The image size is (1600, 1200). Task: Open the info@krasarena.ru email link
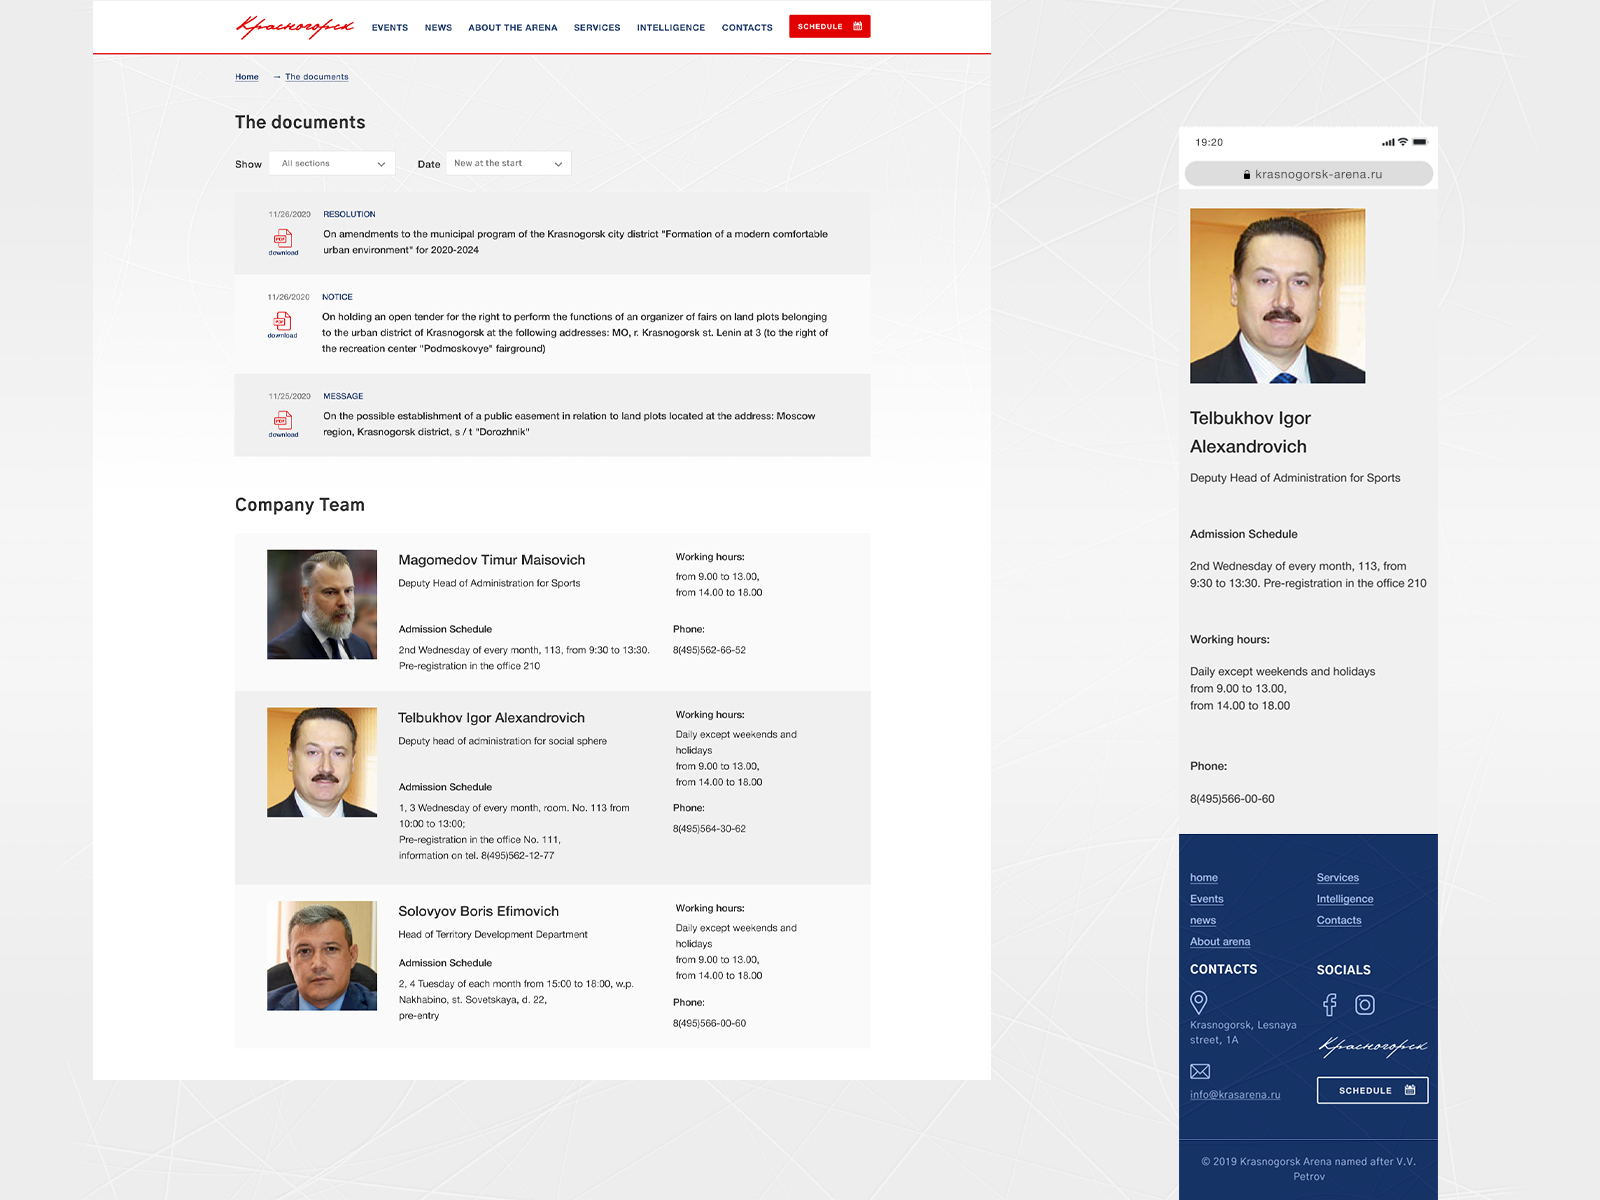point(1235,1095)
